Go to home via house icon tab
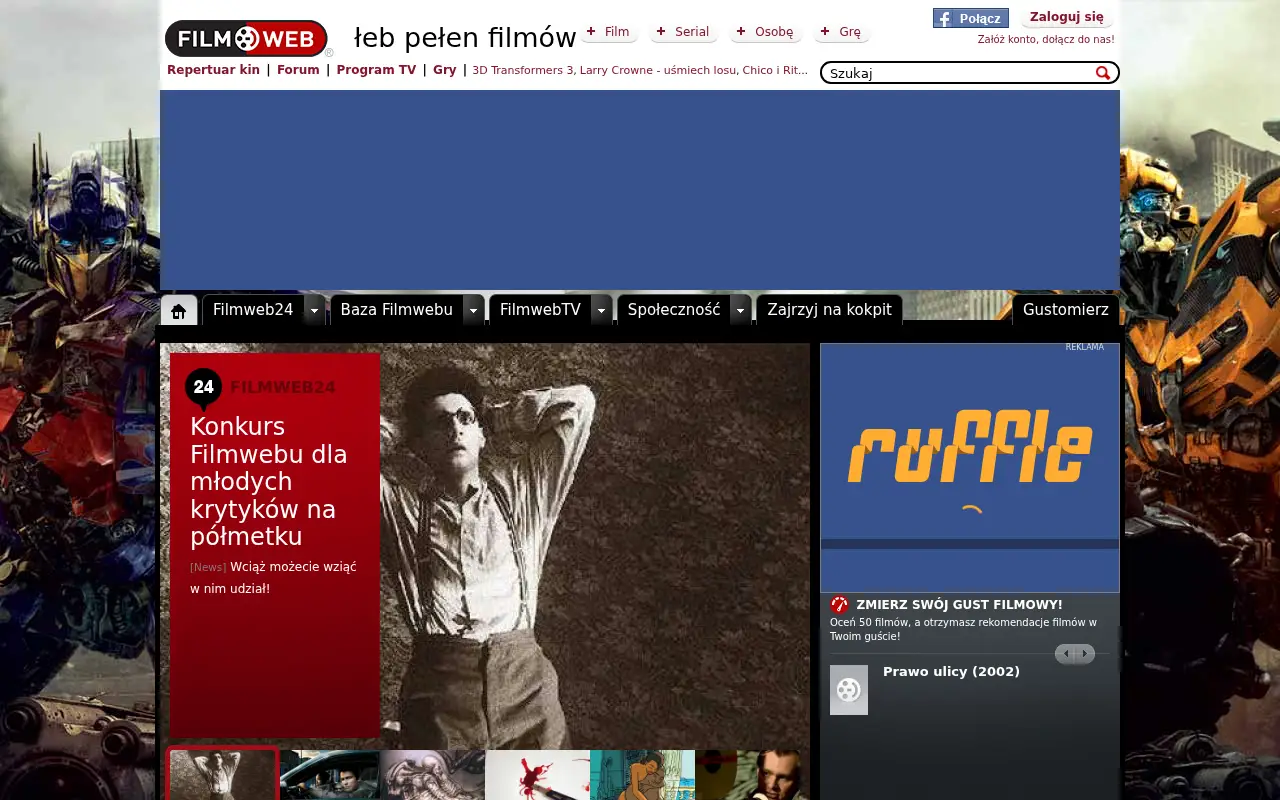This screenshot has width=1280, height=800. [179, 310]
